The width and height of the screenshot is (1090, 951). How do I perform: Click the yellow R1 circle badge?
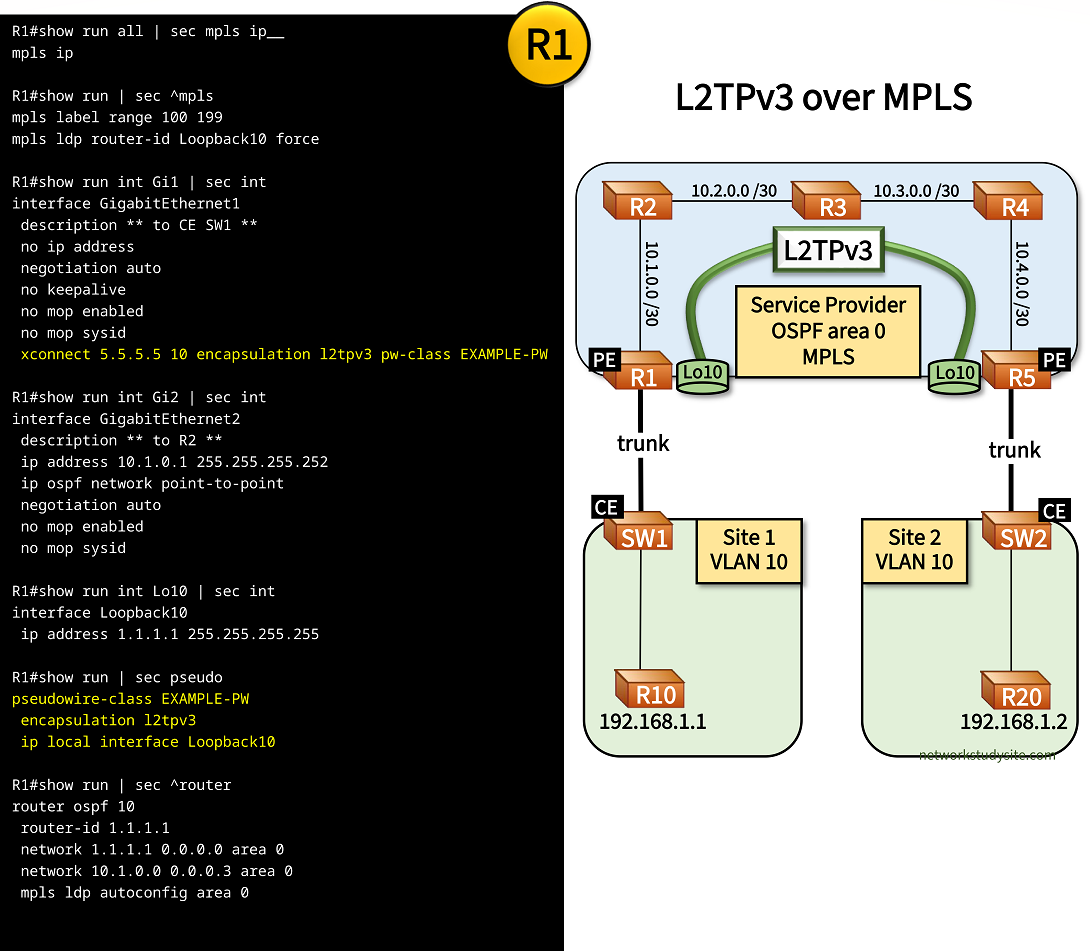(x=548, y=46)
